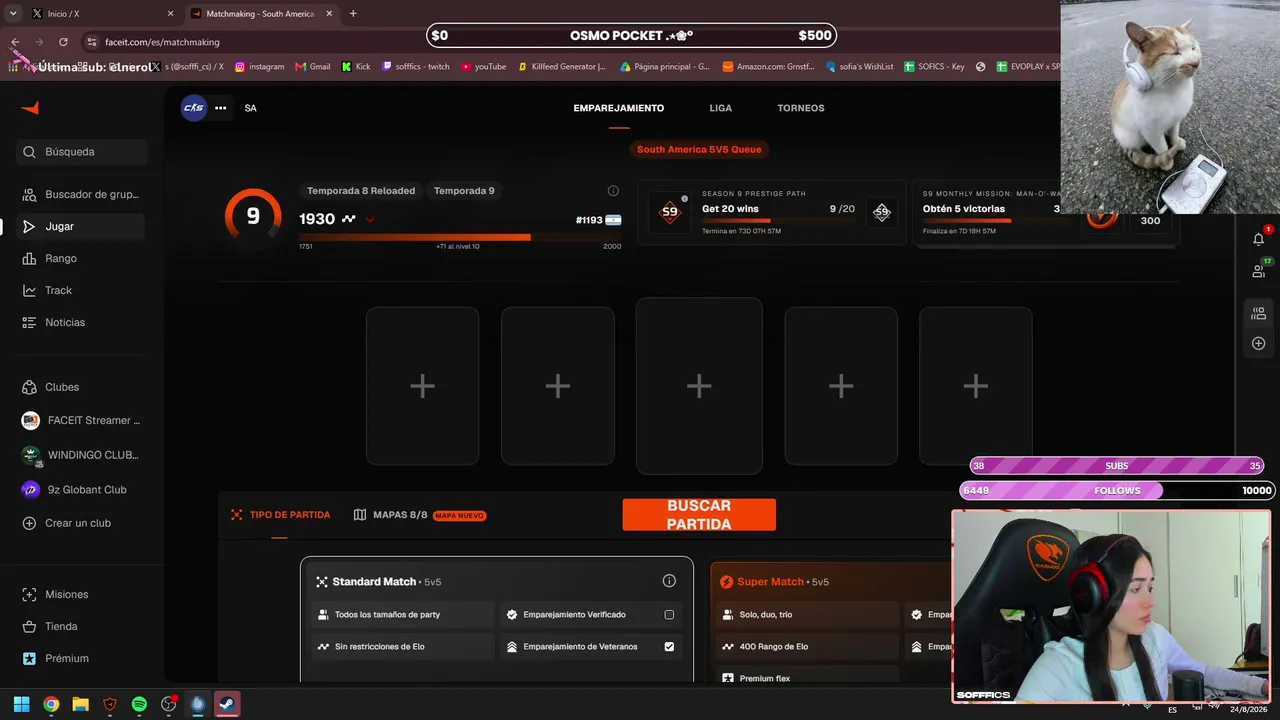Open Clubes section in sidebar
The height and width of the screenshot is (720, 1280).
tap(81, 387)
